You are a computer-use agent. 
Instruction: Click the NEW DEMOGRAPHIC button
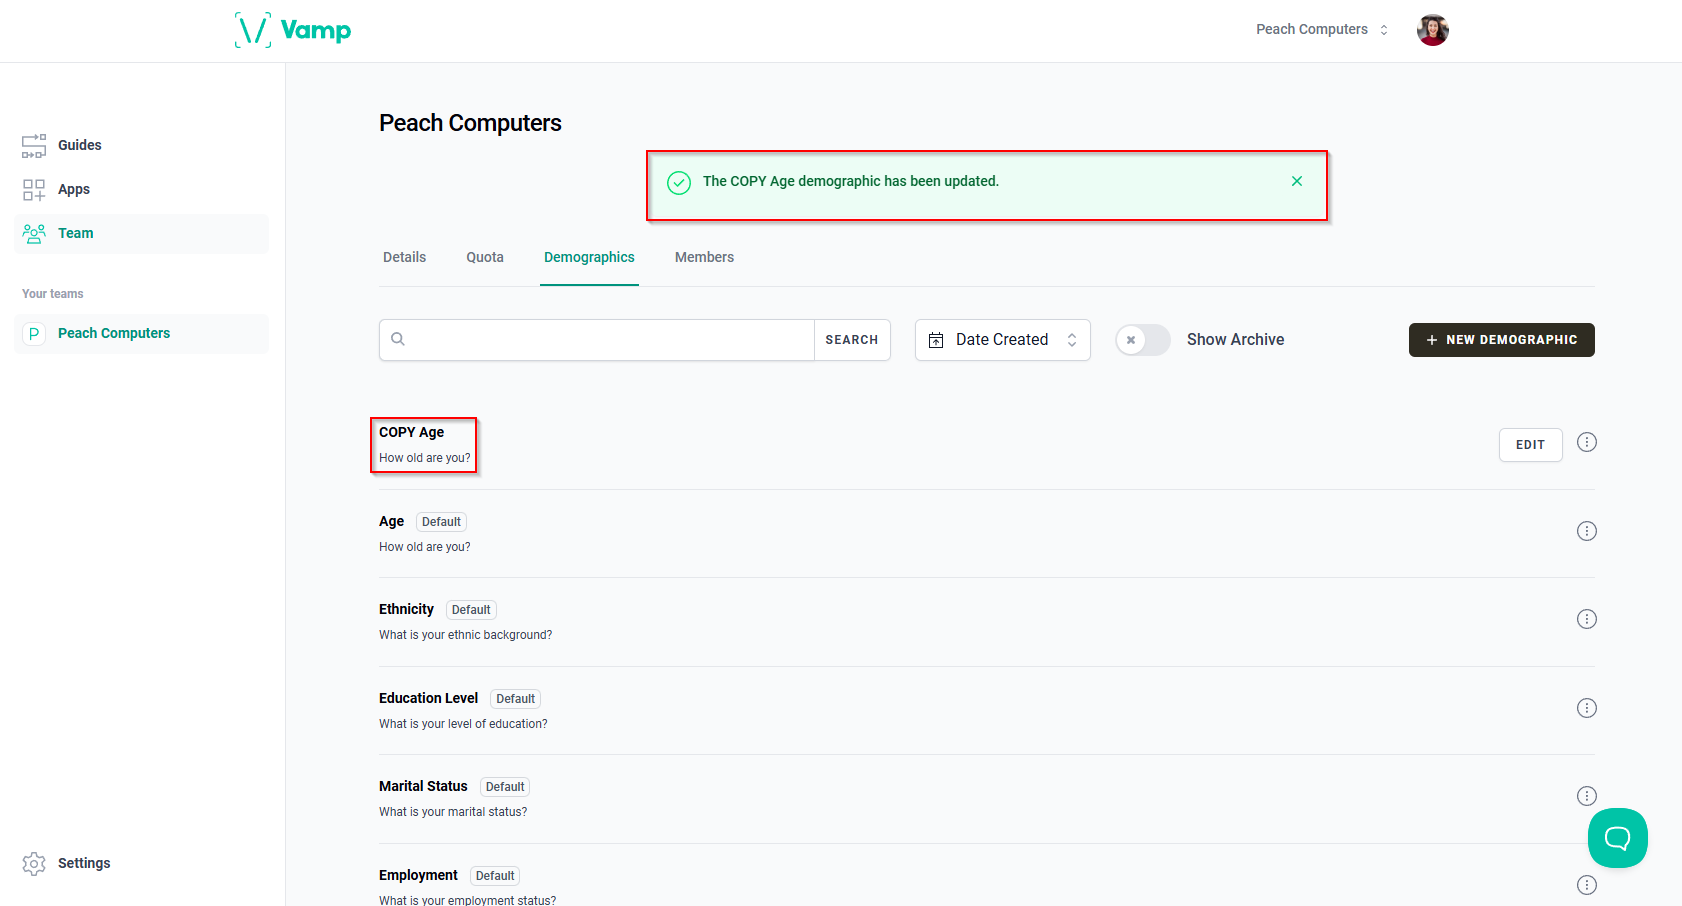[1502, 340]
